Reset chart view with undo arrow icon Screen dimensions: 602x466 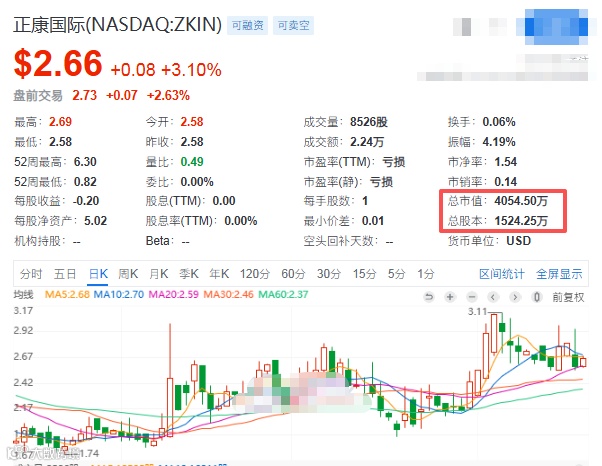[x=429, y=297]
